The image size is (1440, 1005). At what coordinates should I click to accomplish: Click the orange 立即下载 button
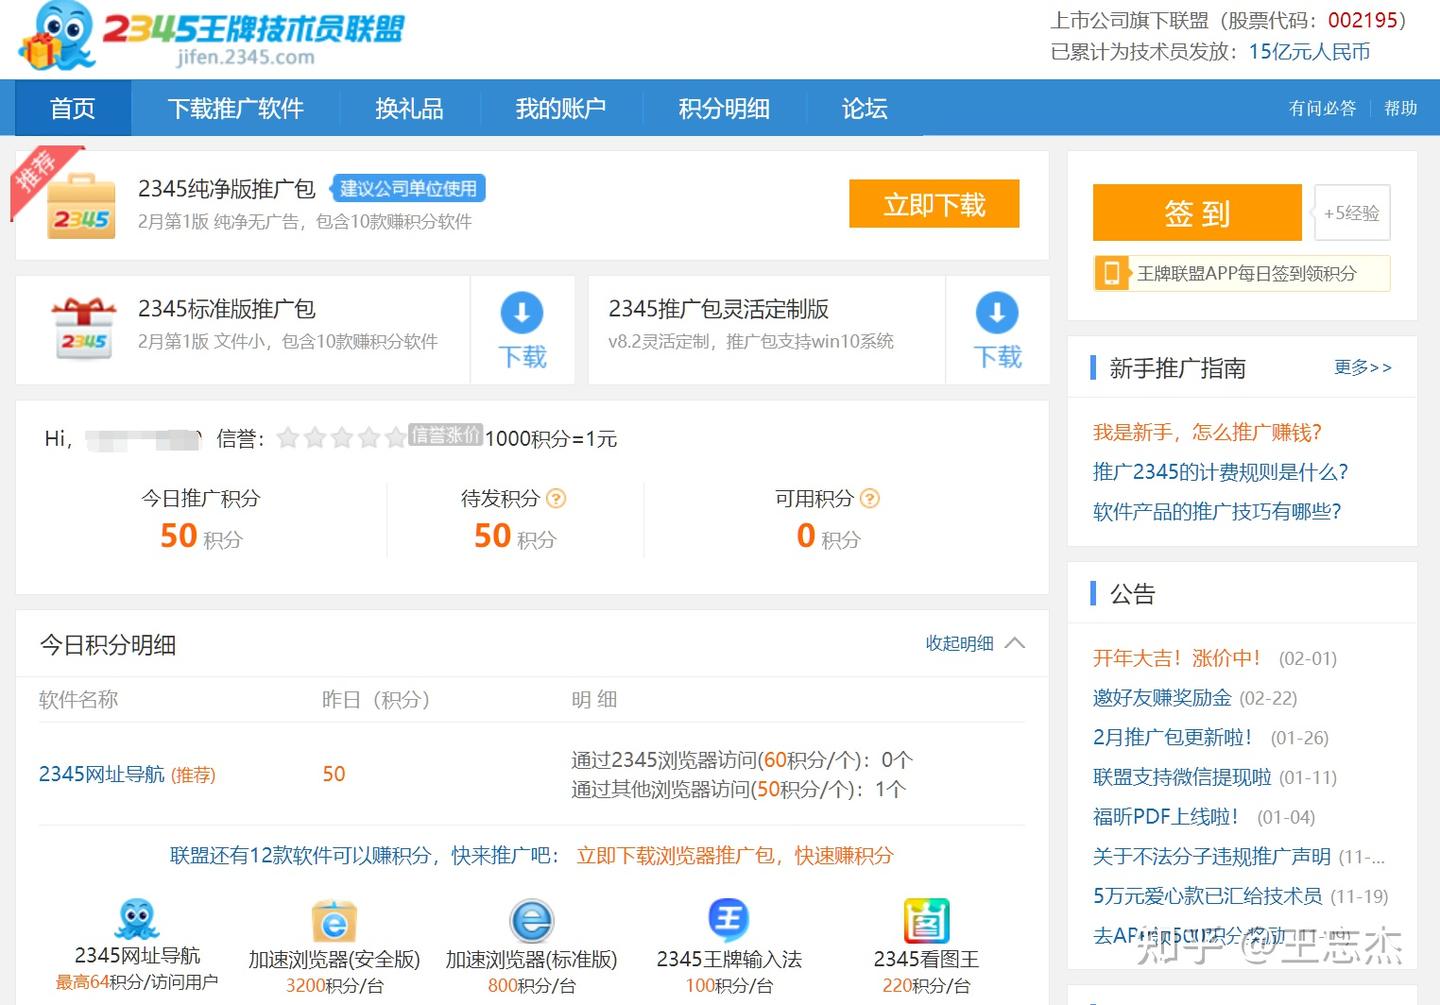coord(933,203)
